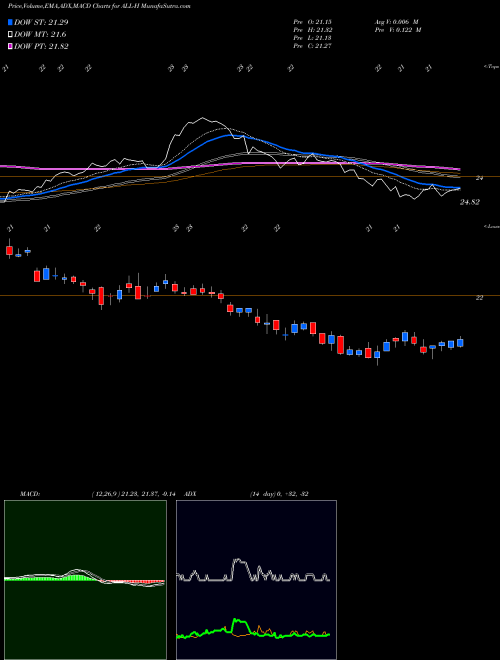Click the 'Pre H: 21.32' high value

(312, 30)
